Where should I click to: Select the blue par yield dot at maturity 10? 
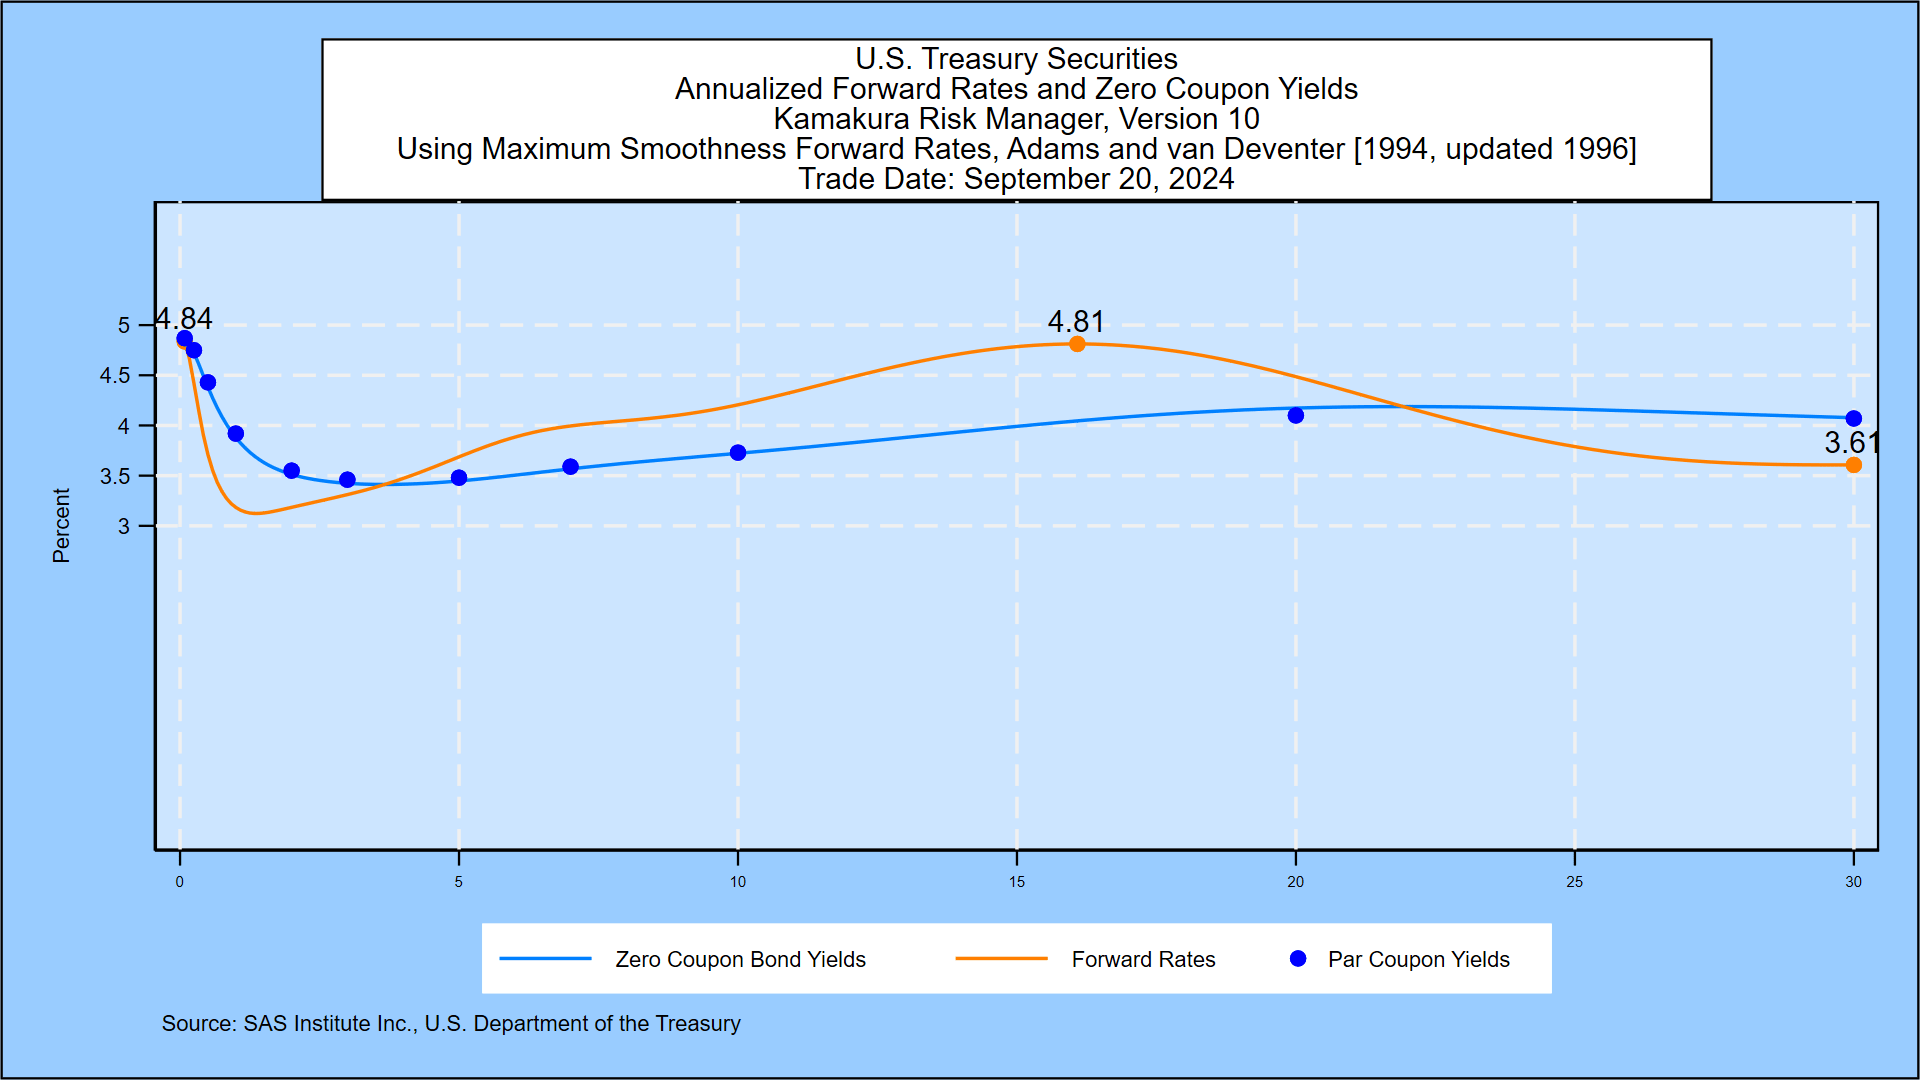click(x=737, y=453)
